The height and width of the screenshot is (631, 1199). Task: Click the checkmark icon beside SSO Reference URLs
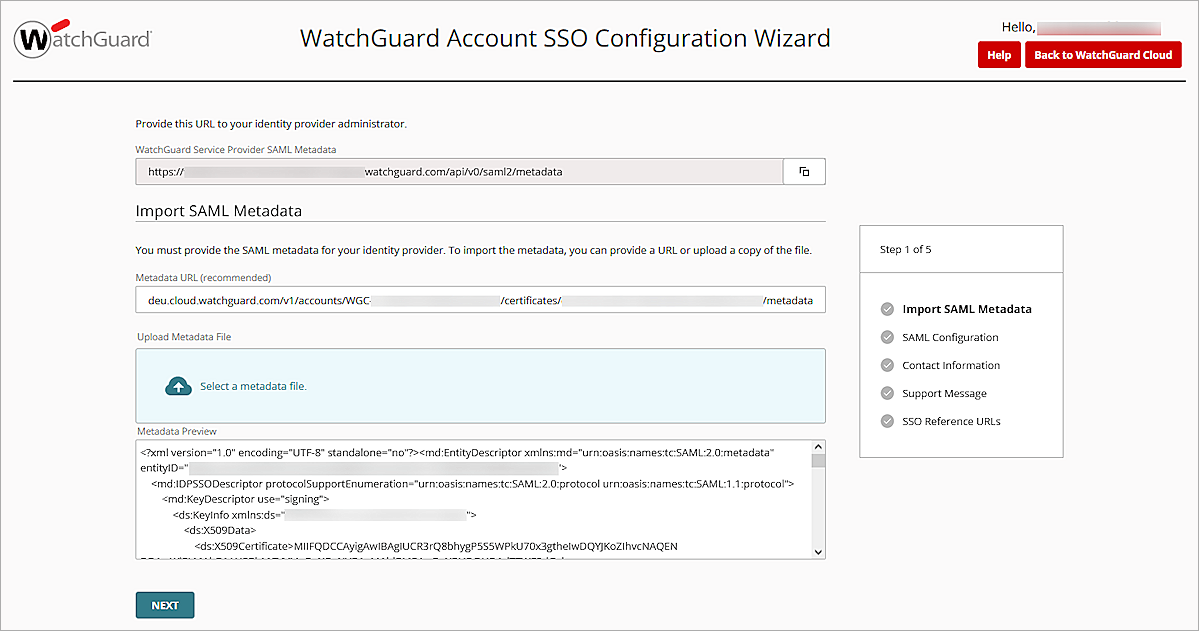(886, 421)
